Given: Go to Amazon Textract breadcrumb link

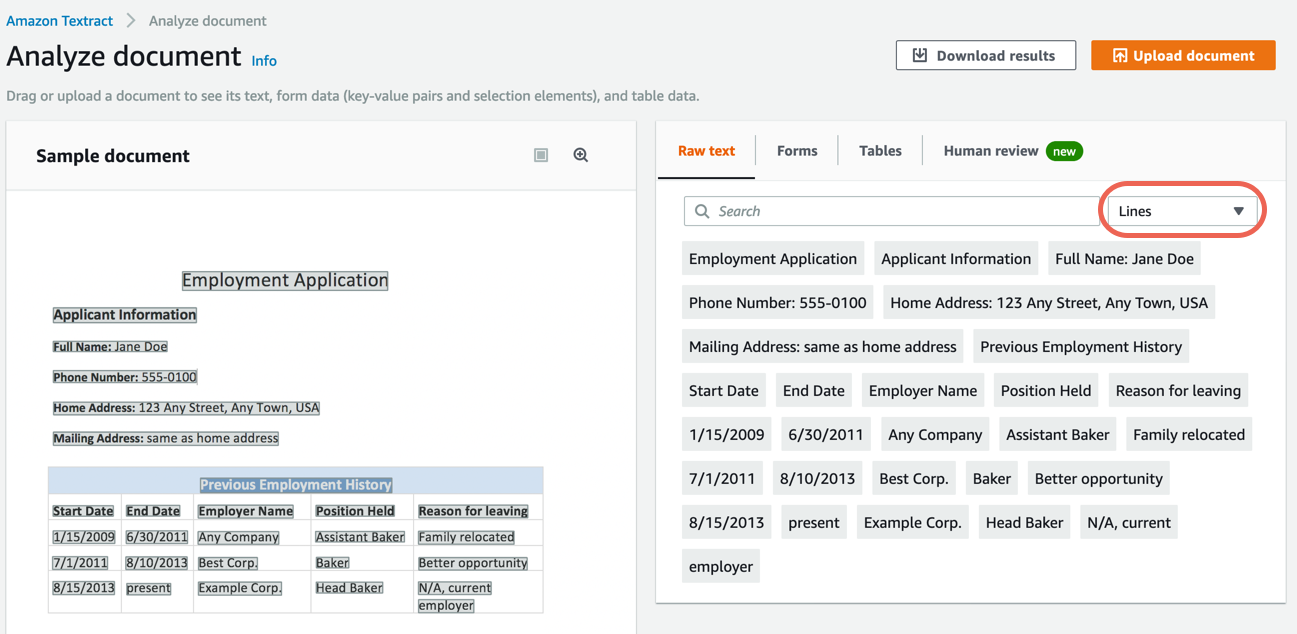Looking at the screenshot, I should tap(59, 21).
